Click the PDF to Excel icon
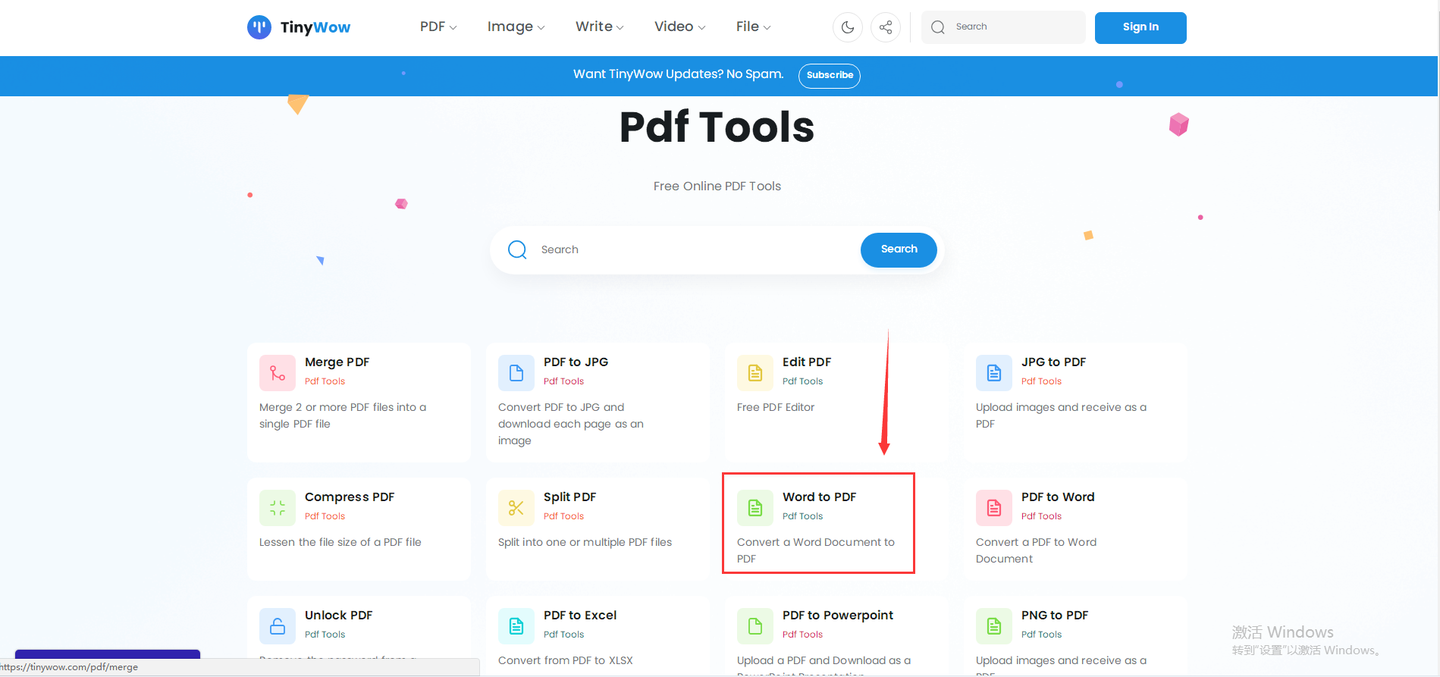Screen dimensions: 1440x677 [516, 625]
